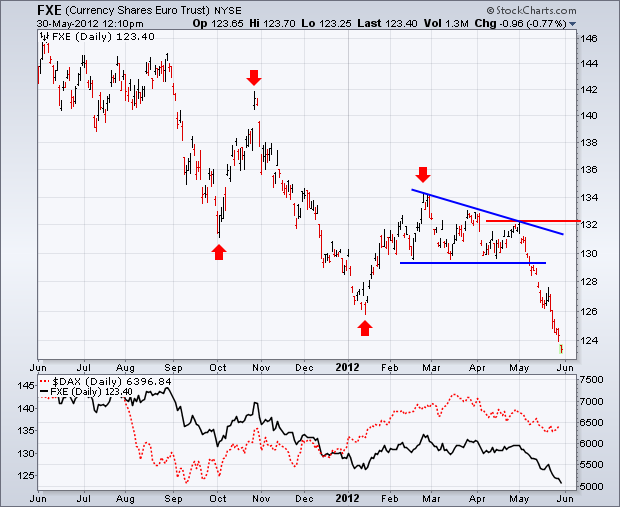Click the 7000 label on DAX axis
620x507 pixels.
point(592,401)
